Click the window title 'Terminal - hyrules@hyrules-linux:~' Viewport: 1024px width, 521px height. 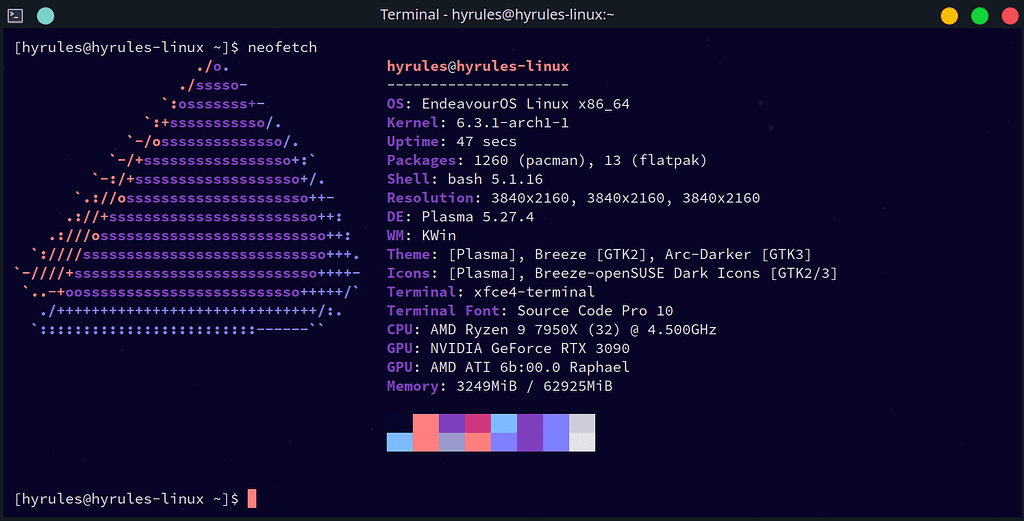click(x=497, y=14)
